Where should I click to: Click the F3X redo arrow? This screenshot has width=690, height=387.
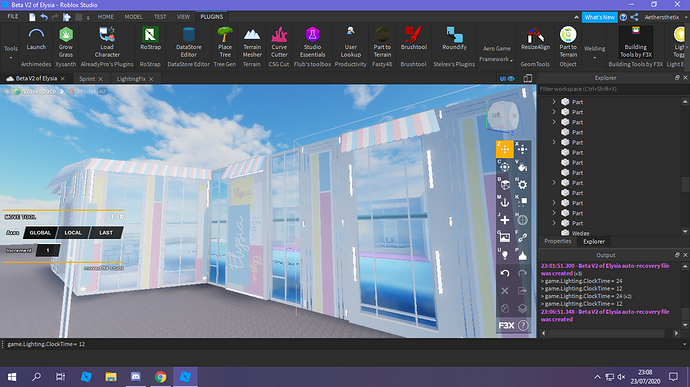(x=522, y=273)
